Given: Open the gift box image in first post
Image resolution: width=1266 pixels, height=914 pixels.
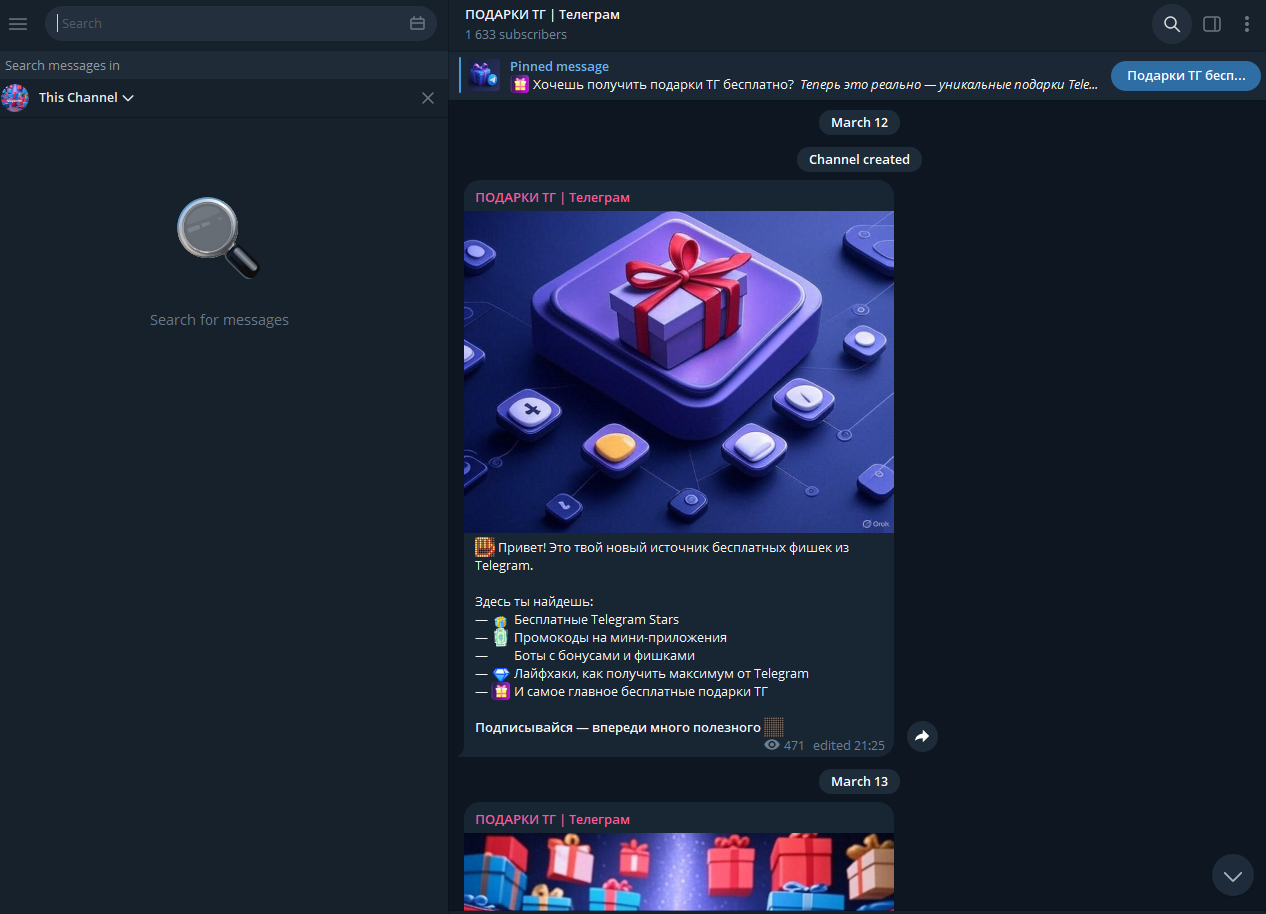Looking at the screenshot, I should point(679,371).
